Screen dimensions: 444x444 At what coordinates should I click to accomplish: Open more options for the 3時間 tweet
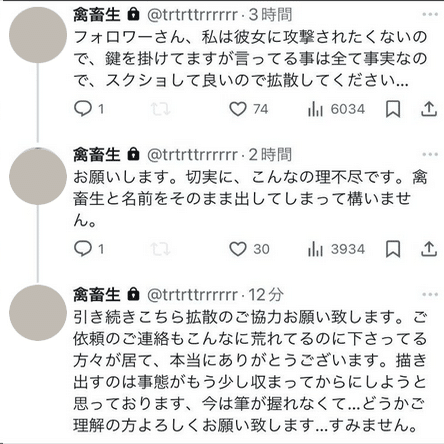point(430,14)
